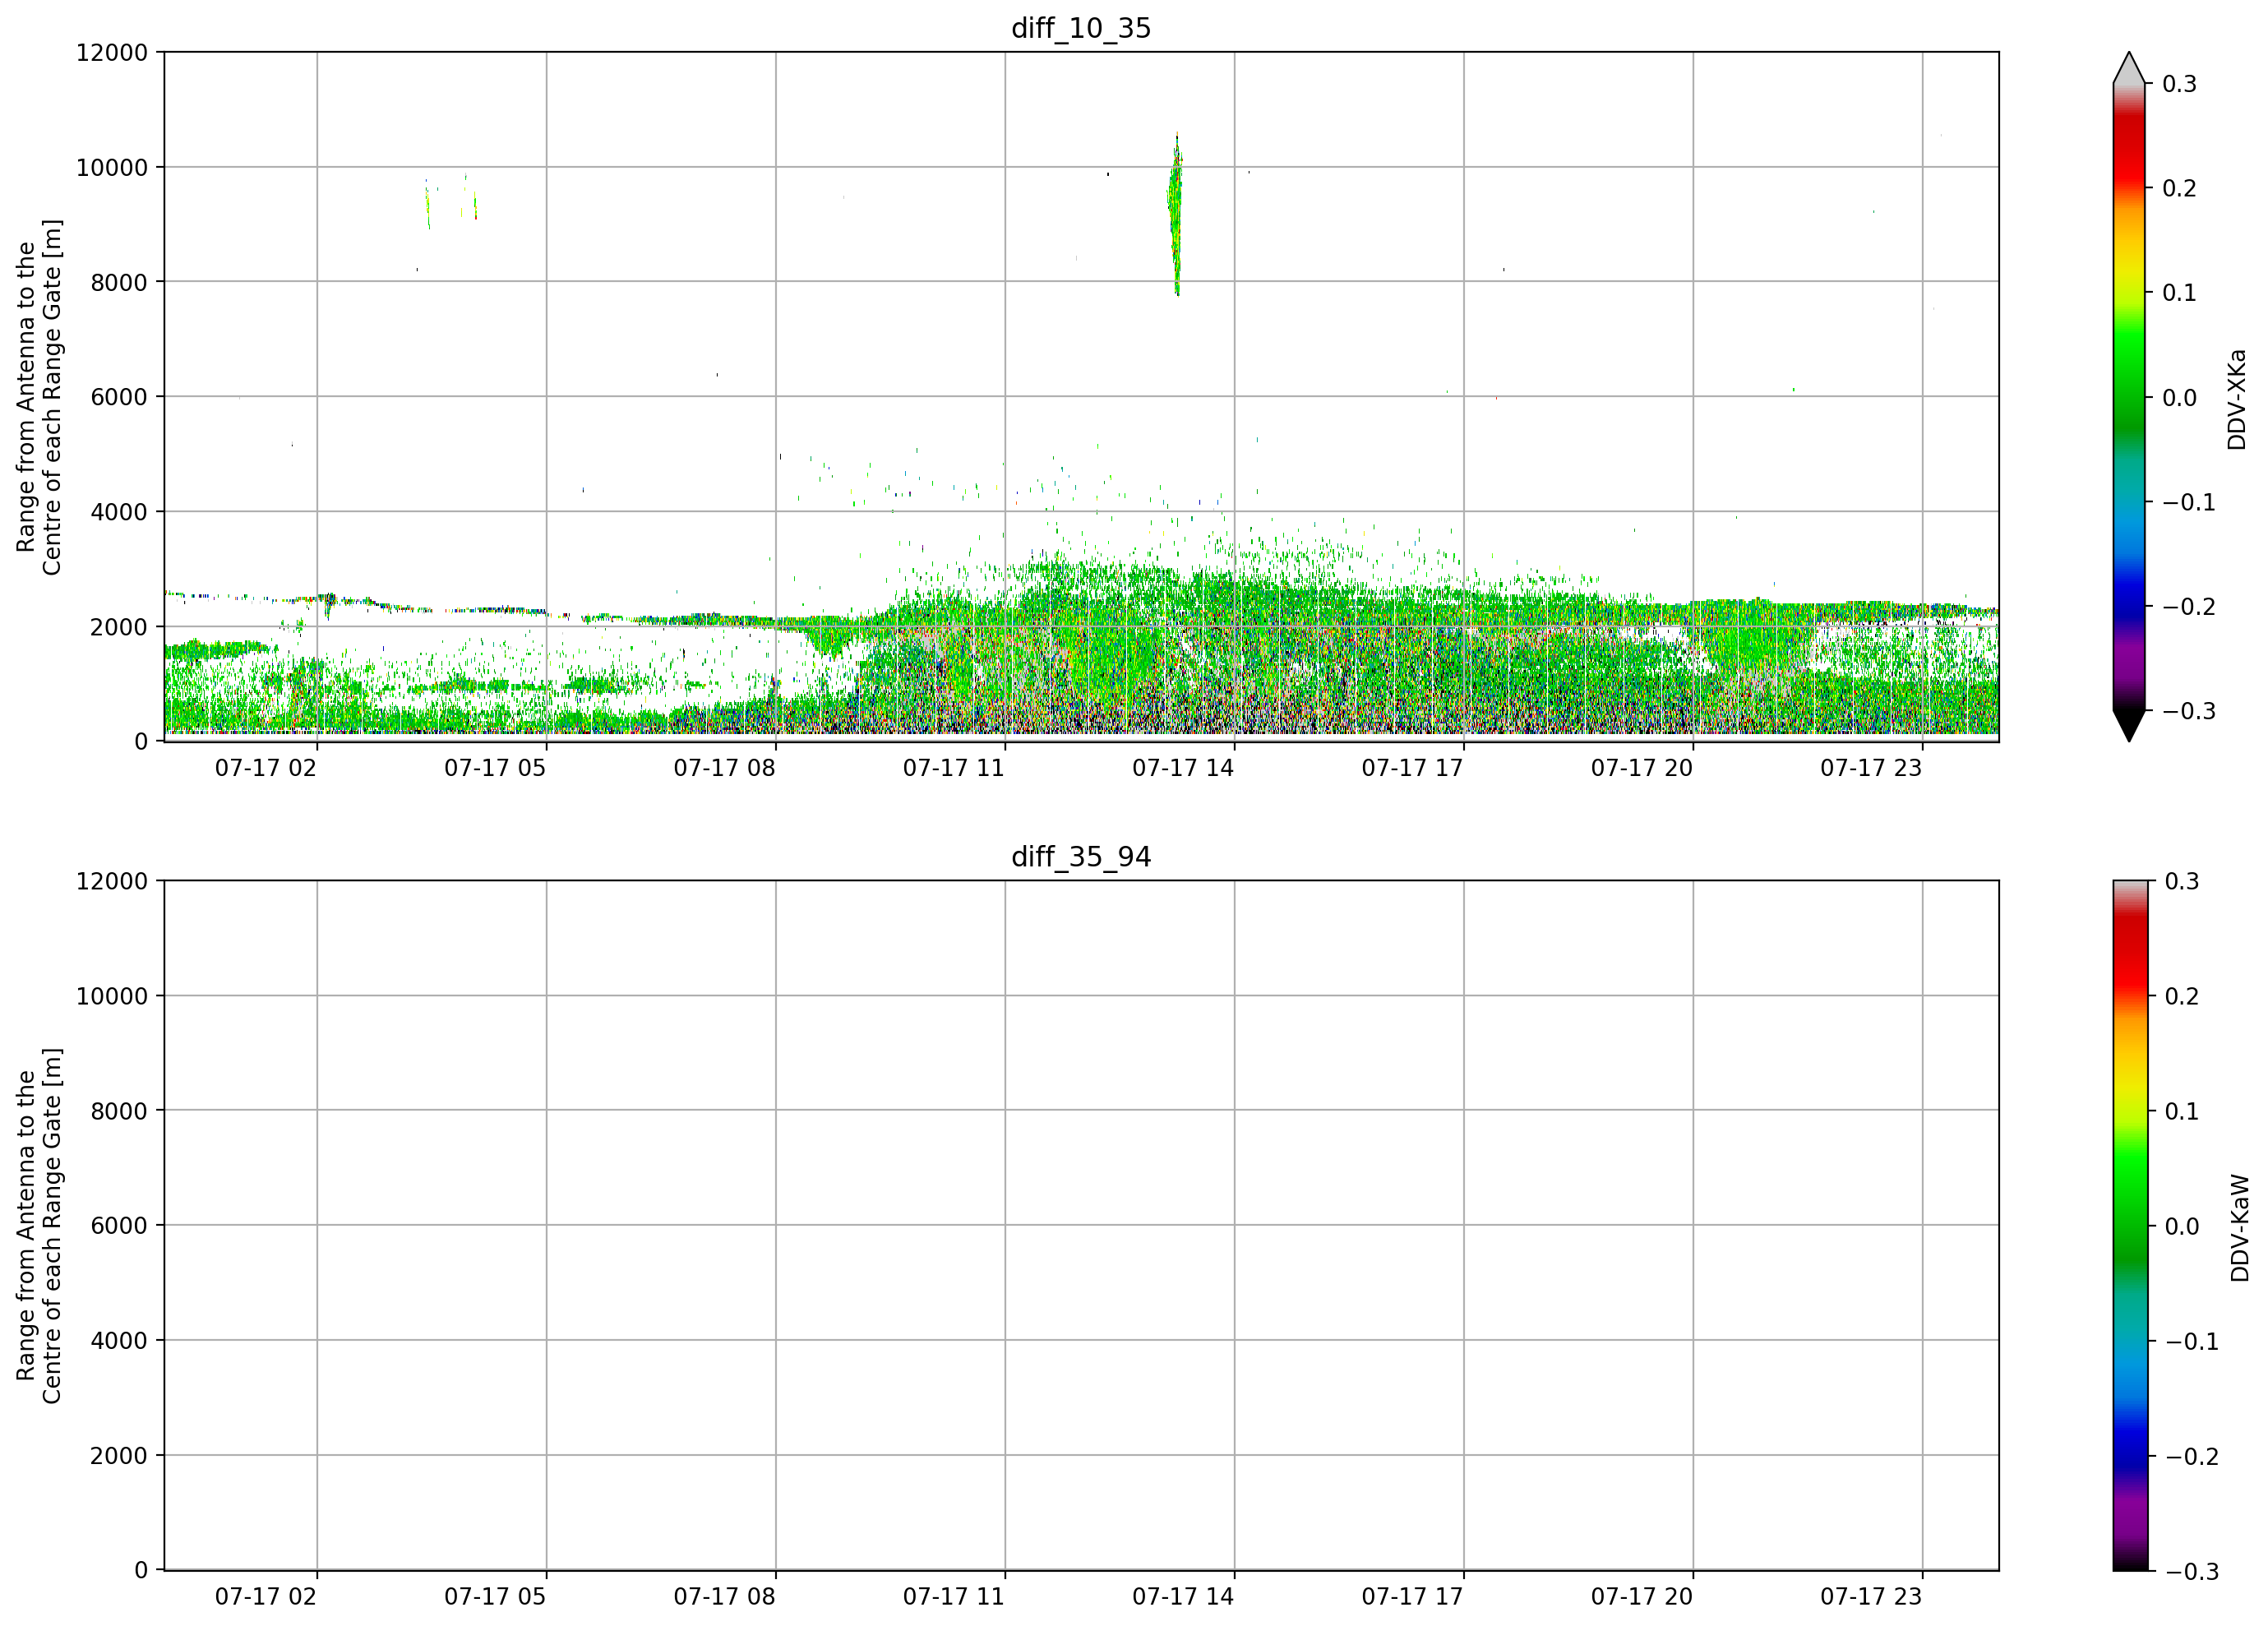Image resolution: width=2268 pixels, height=1626 pixels.
Task: Click "07-17 02" tick under diff_35_94 plot
Action: click(x=266, y=1597)
